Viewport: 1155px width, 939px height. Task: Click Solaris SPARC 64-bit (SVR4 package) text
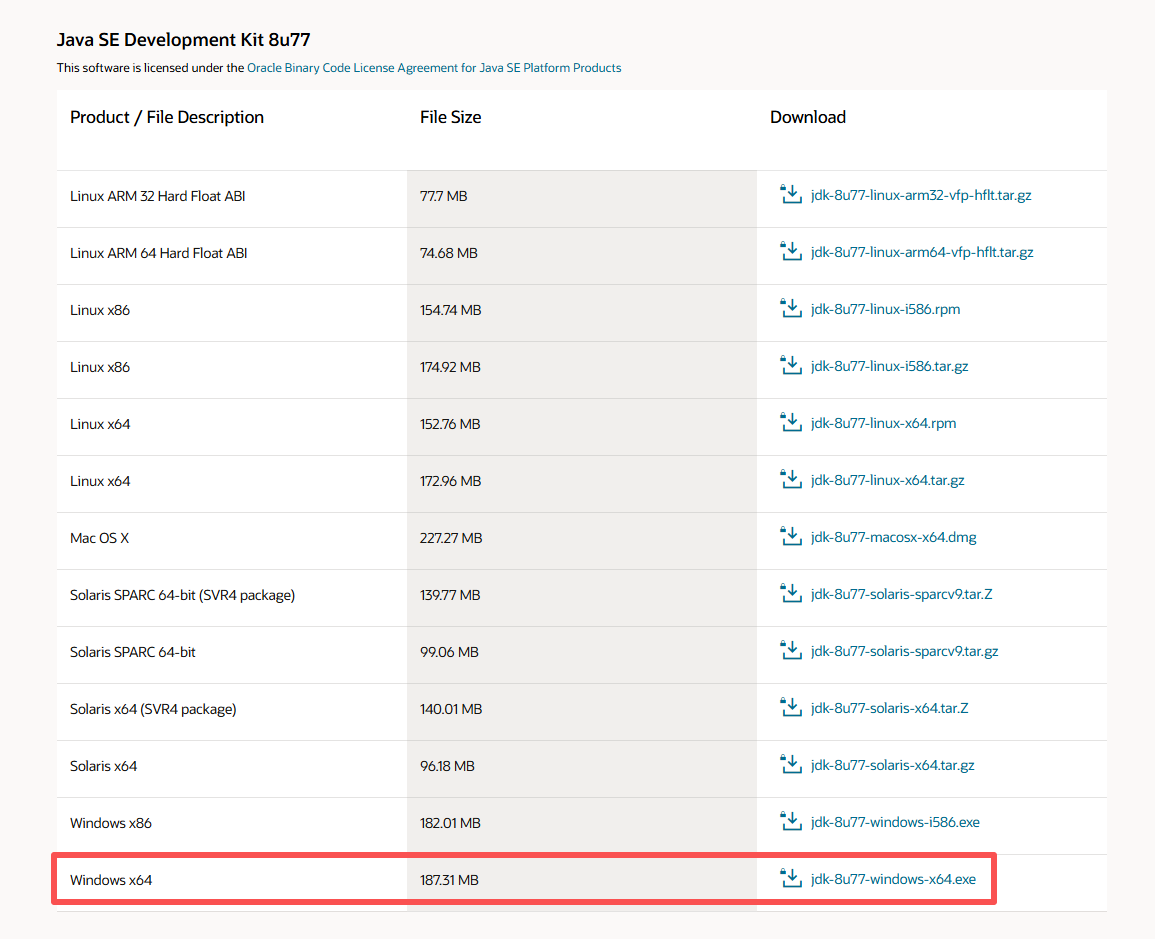tap(182, 595)
